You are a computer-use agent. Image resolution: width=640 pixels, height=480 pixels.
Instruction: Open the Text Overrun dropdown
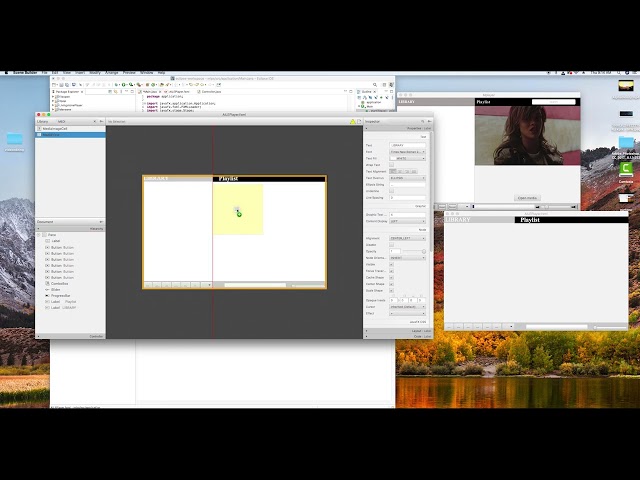pos(407,178)
